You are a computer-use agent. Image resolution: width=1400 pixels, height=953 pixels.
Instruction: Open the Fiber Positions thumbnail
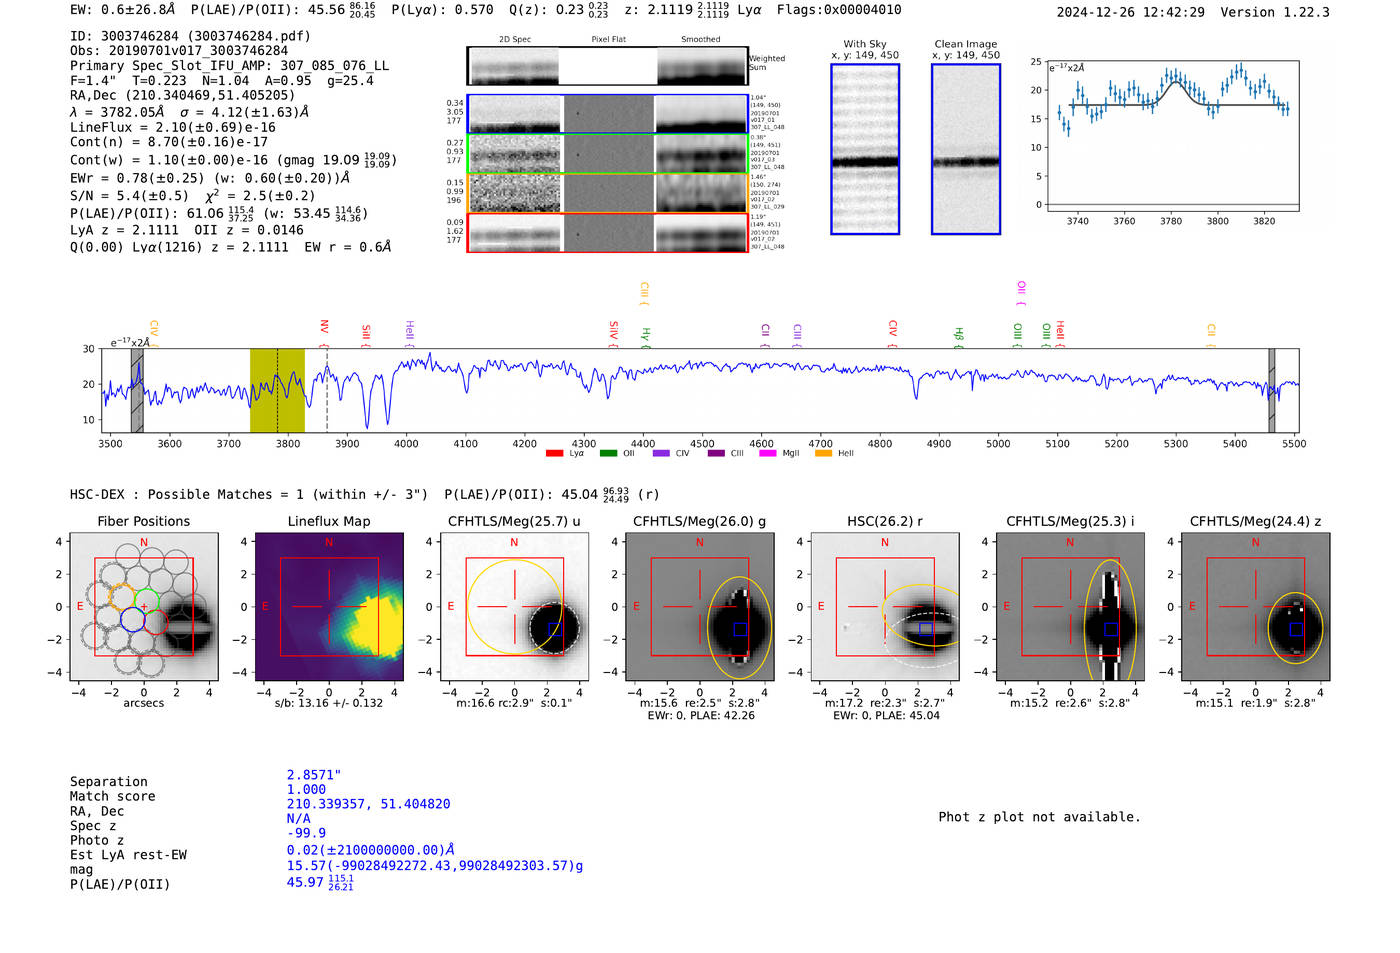[x=144, y=606]
